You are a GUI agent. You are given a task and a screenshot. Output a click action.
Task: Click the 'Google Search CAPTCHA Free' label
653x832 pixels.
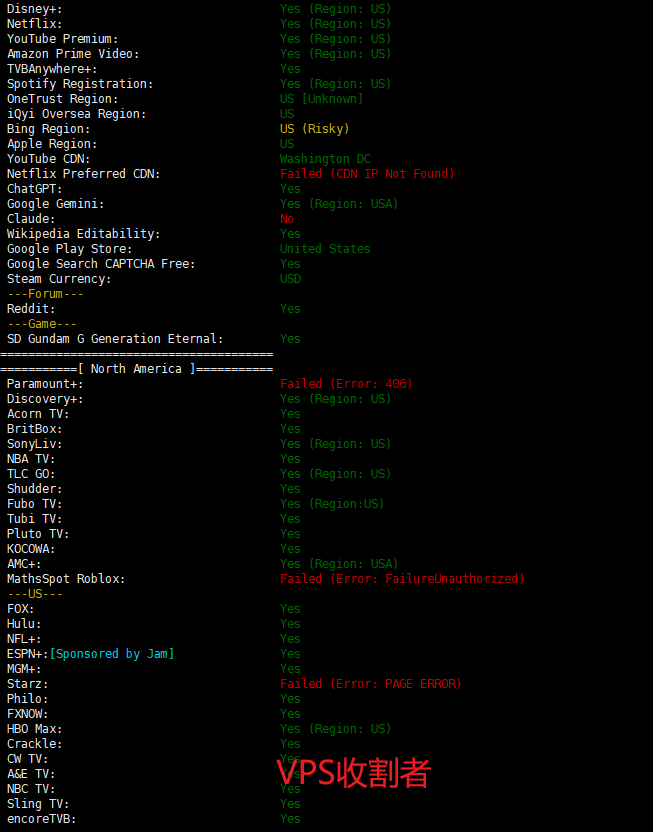click(x=101, y=264)
